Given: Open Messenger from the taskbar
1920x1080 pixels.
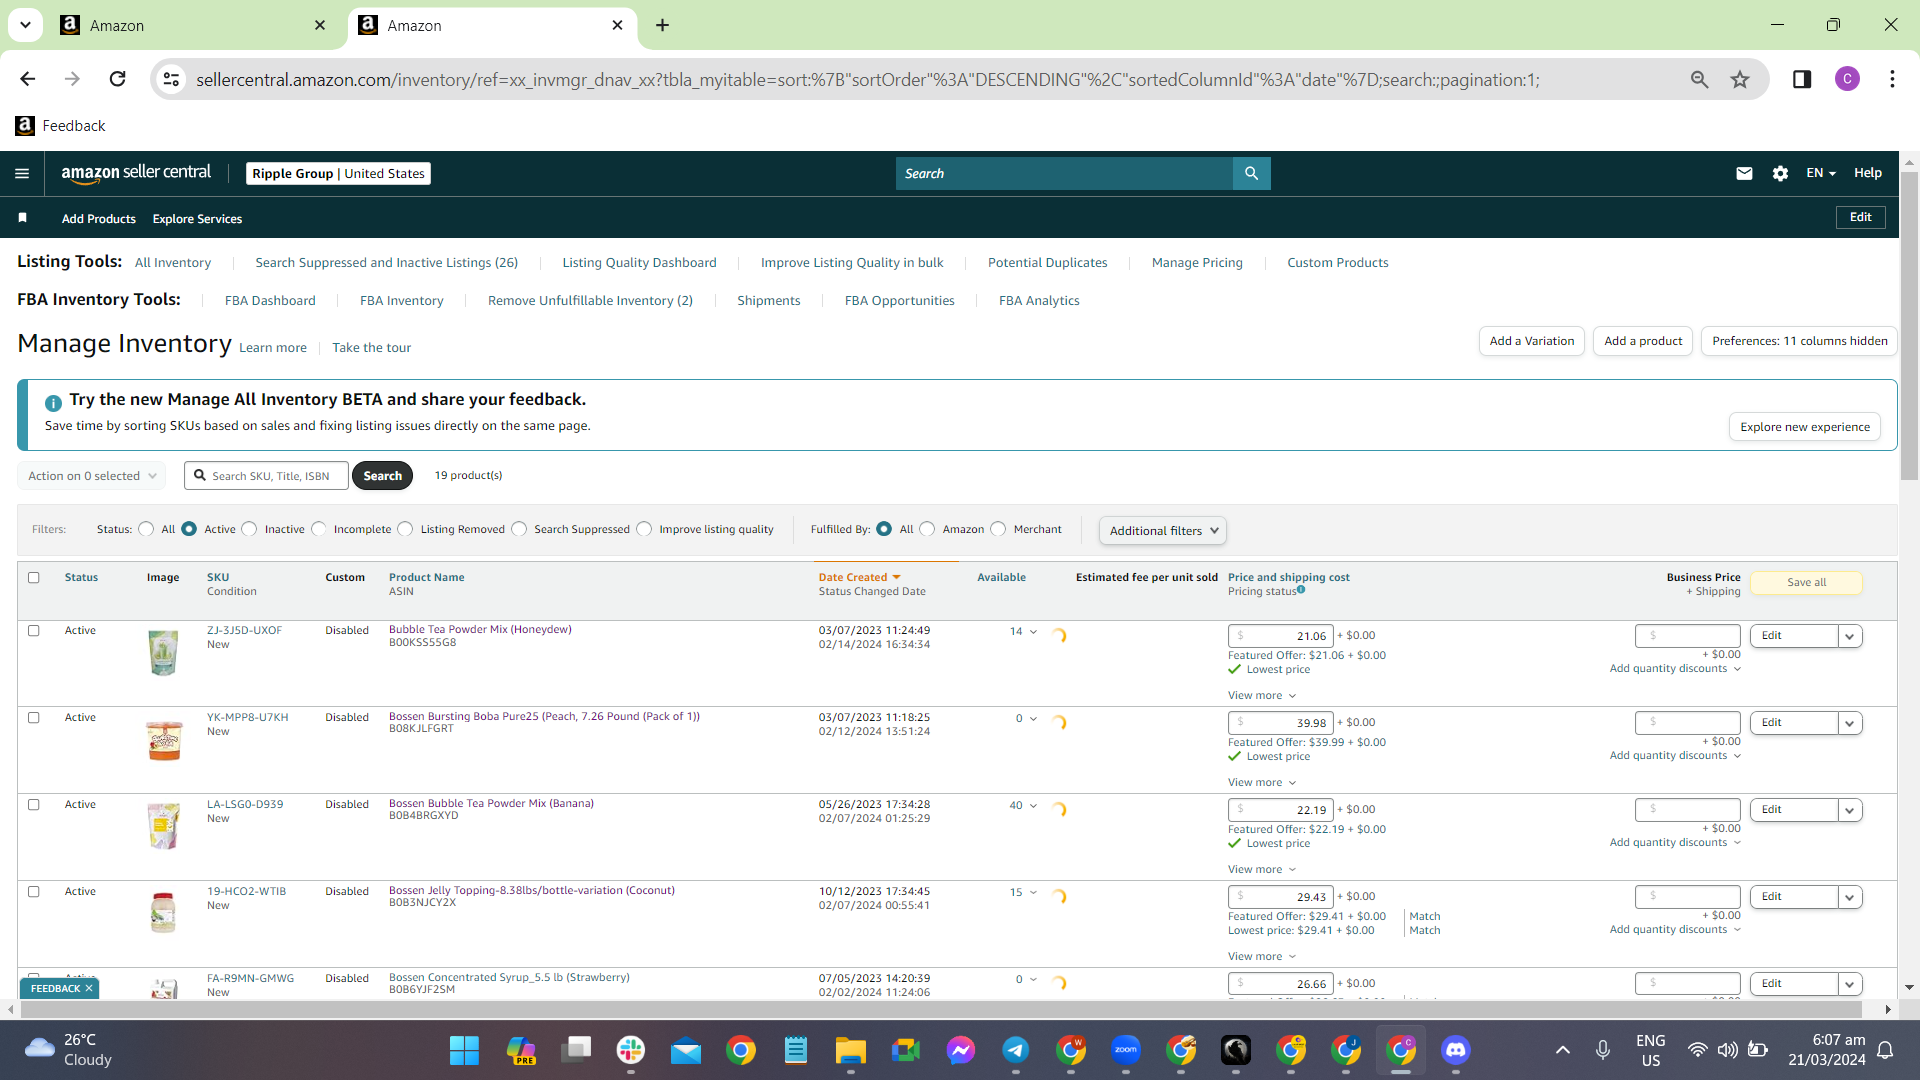Looking at the screenshot, I should coord(961,1050).
